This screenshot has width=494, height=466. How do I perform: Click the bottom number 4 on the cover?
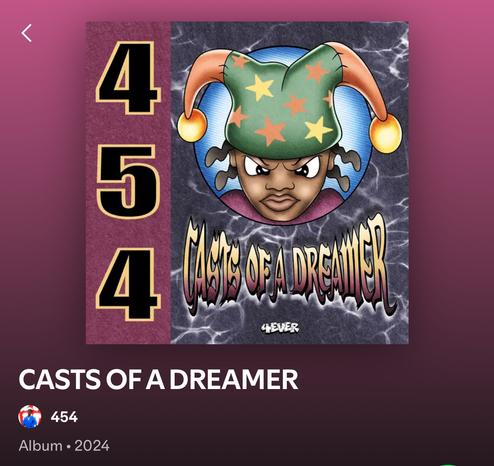(x=128, y=284)
